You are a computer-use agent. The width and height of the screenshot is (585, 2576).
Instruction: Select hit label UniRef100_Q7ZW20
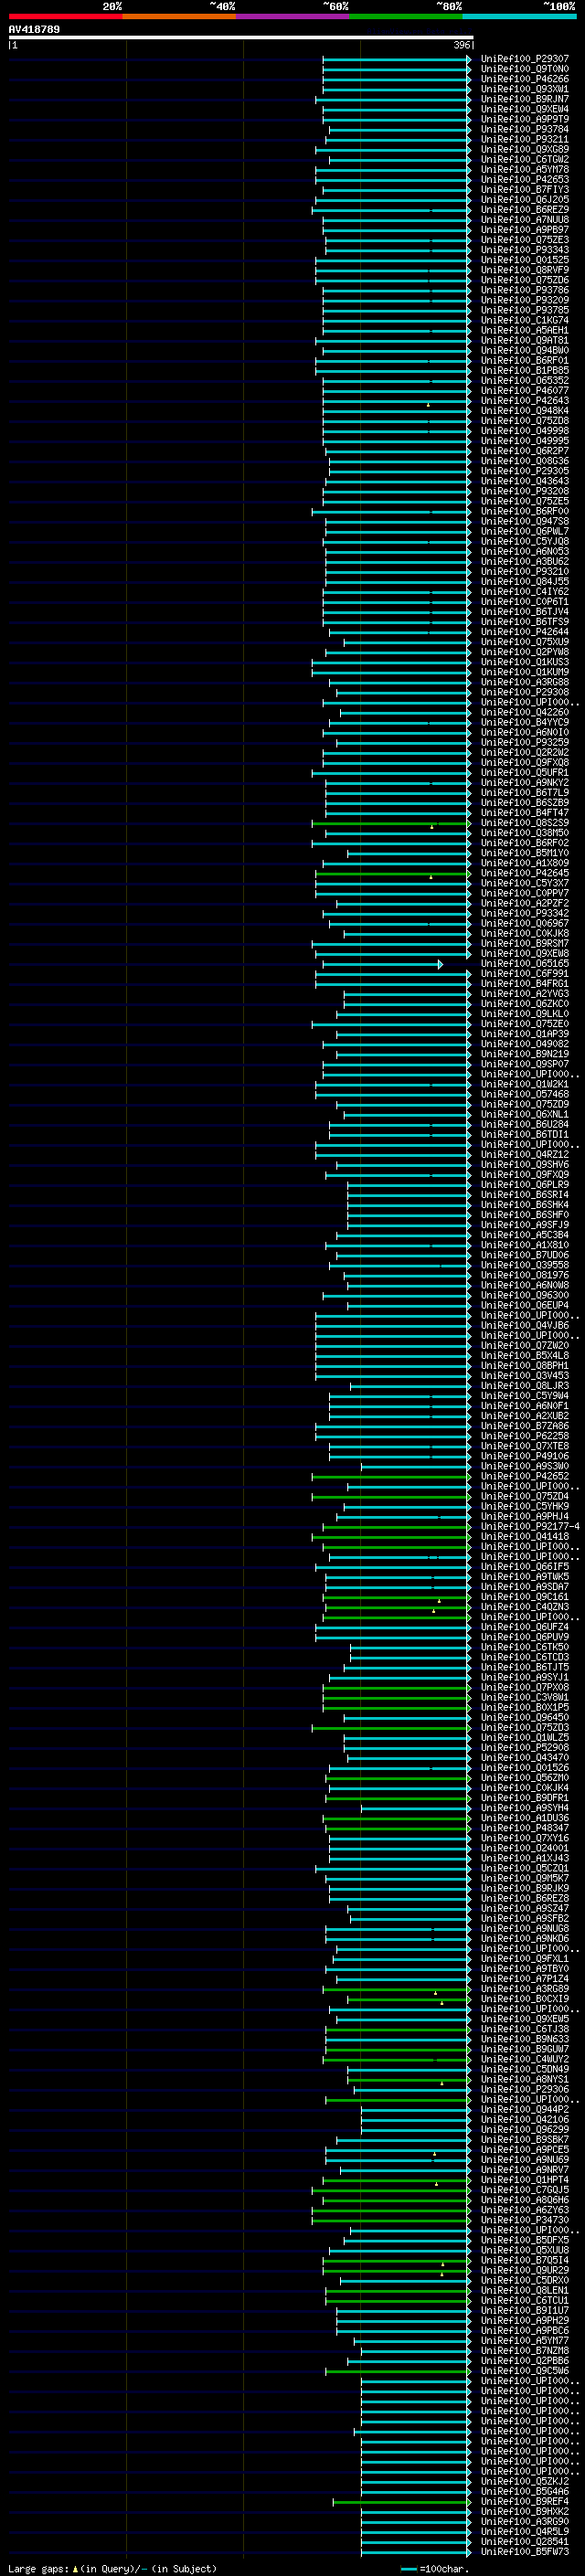click(x=525, y=1346)
